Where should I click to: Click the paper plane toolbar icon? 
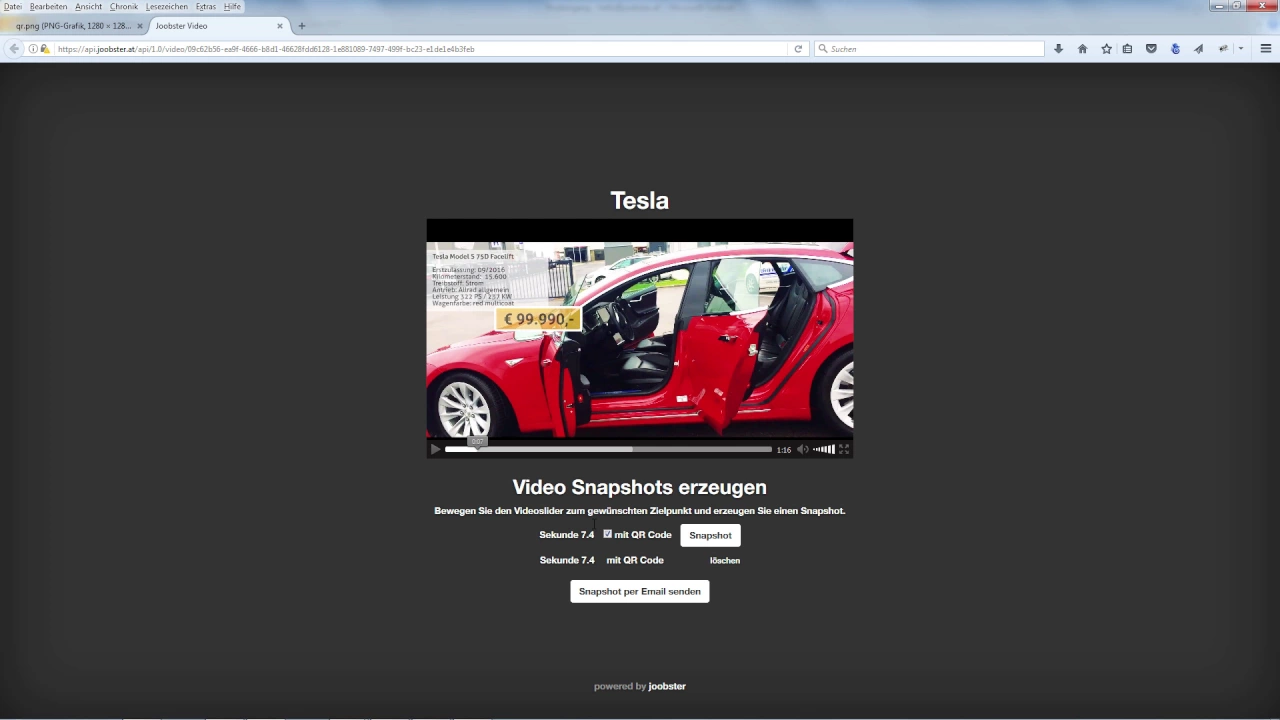tap(1198, 49)
